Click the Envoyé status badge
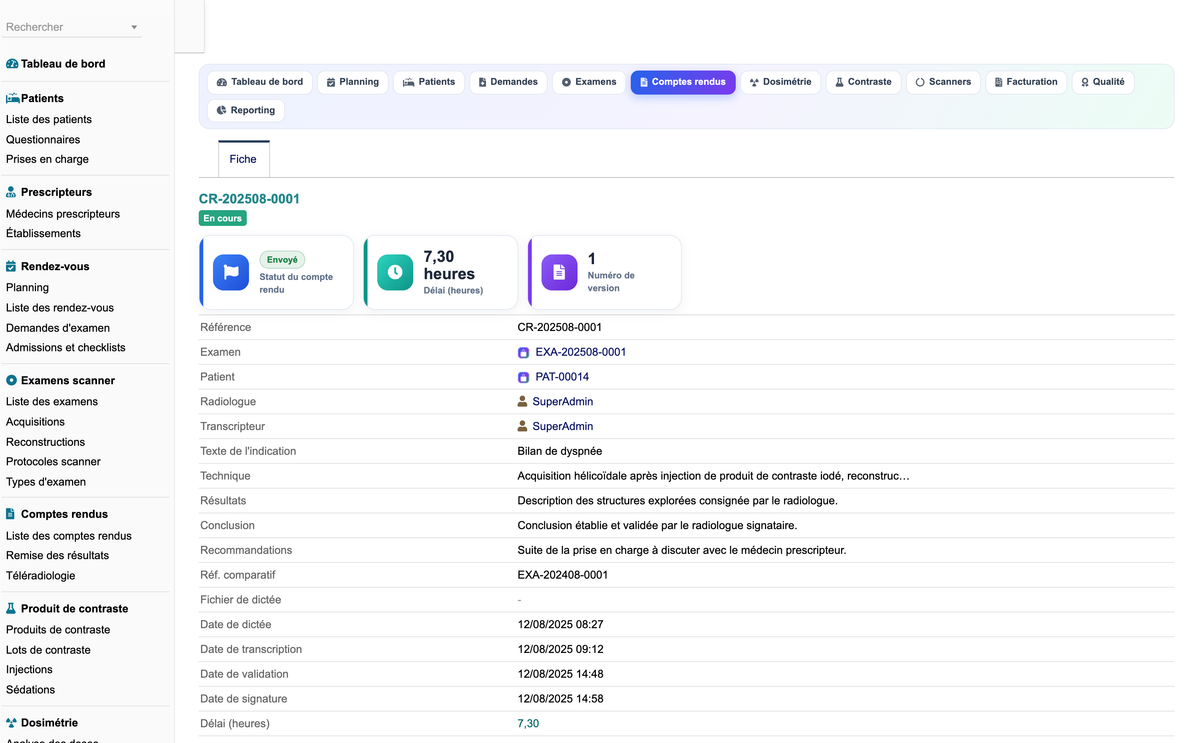This screenshot has height=743, width=1200. (282, 259)
